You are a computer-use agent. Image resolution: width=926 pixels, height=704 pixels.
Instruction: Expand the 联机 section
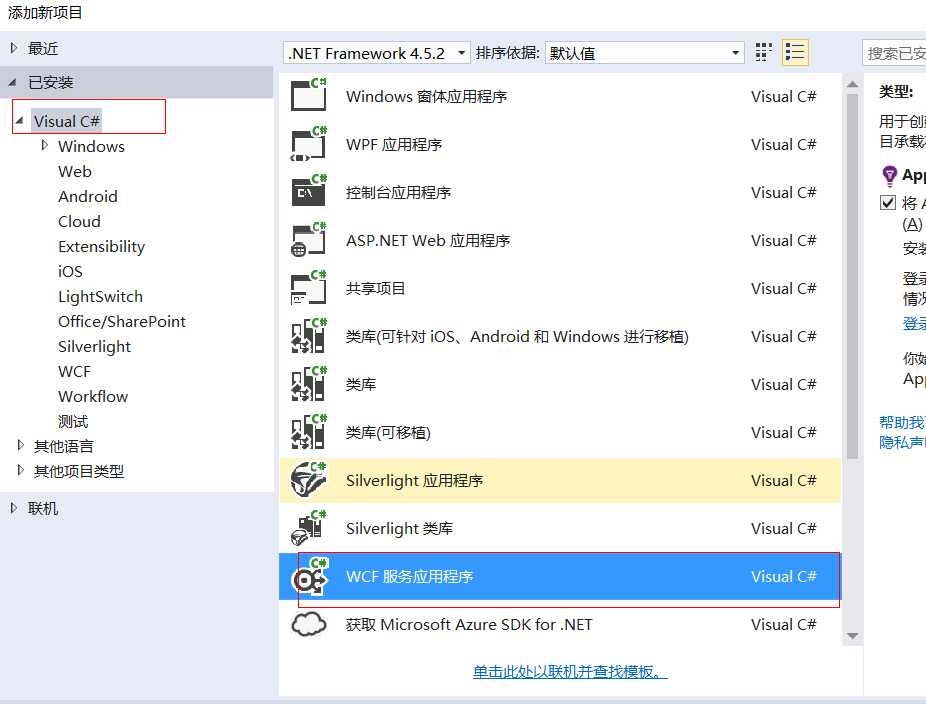pyautogui.click(x=14, y=507)
